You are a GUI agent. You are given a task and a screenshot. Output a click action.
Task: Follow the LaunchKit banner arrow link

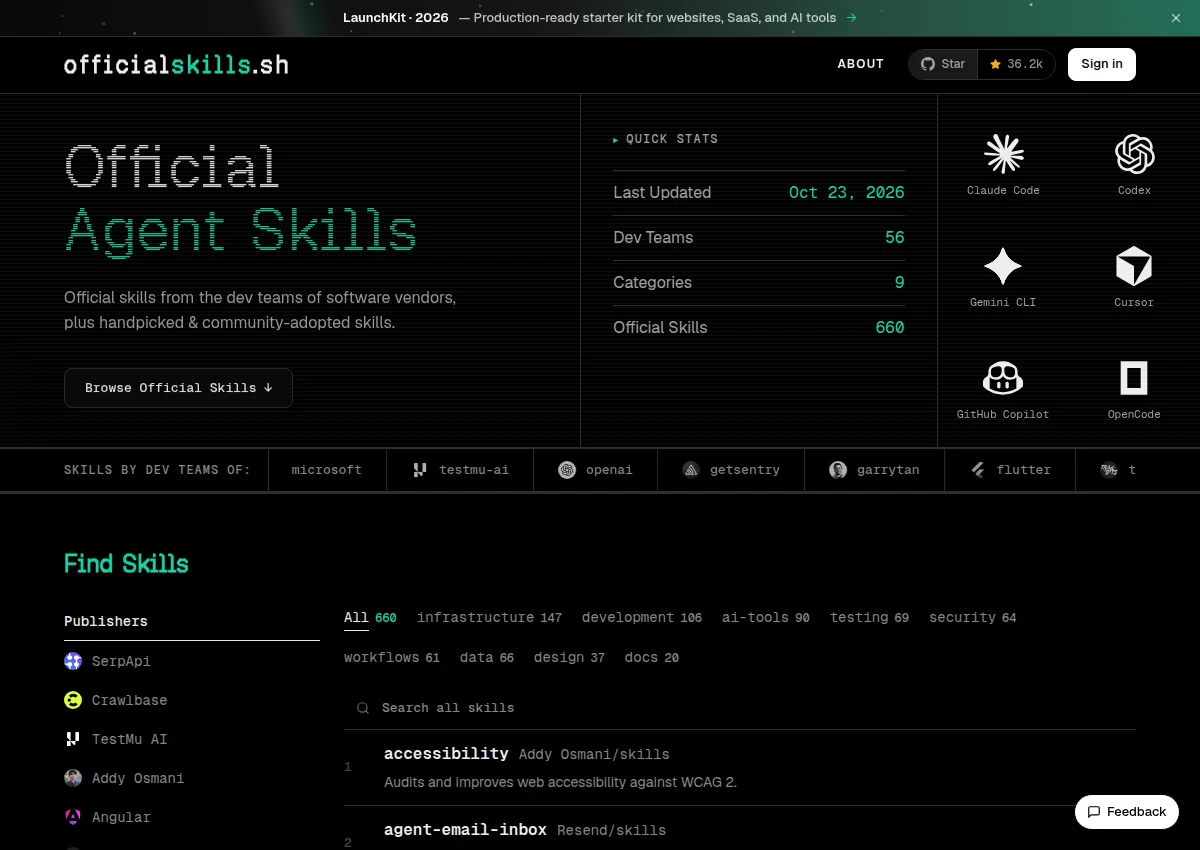[852, 18]
